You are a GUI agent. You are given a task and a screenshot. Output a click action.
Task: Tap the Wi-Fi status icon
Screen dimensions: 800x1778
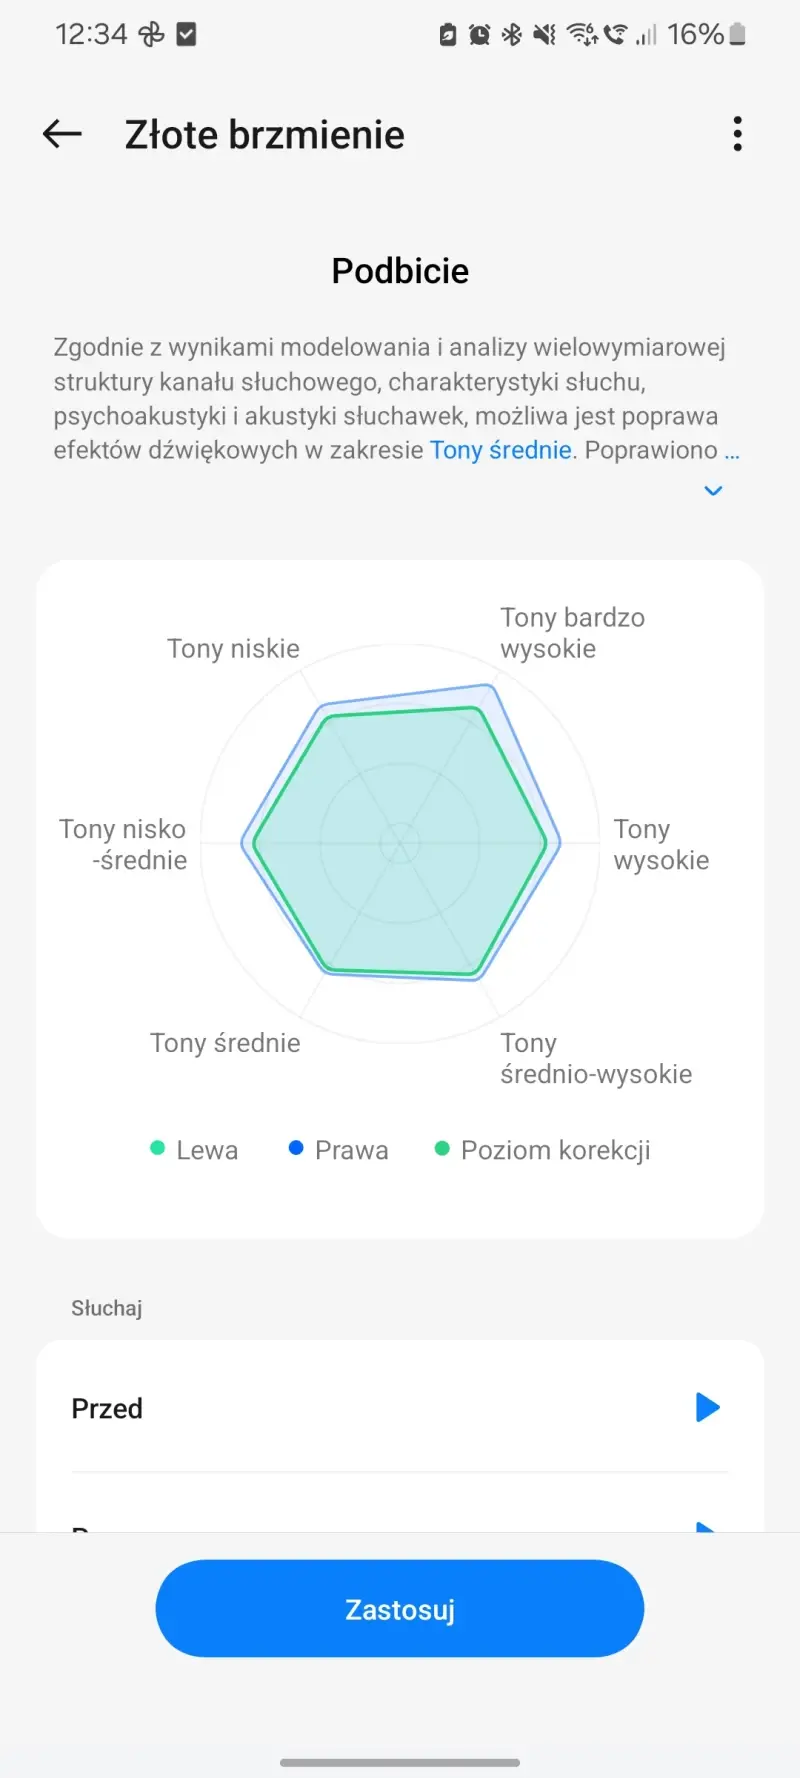[x=581, y=35]
